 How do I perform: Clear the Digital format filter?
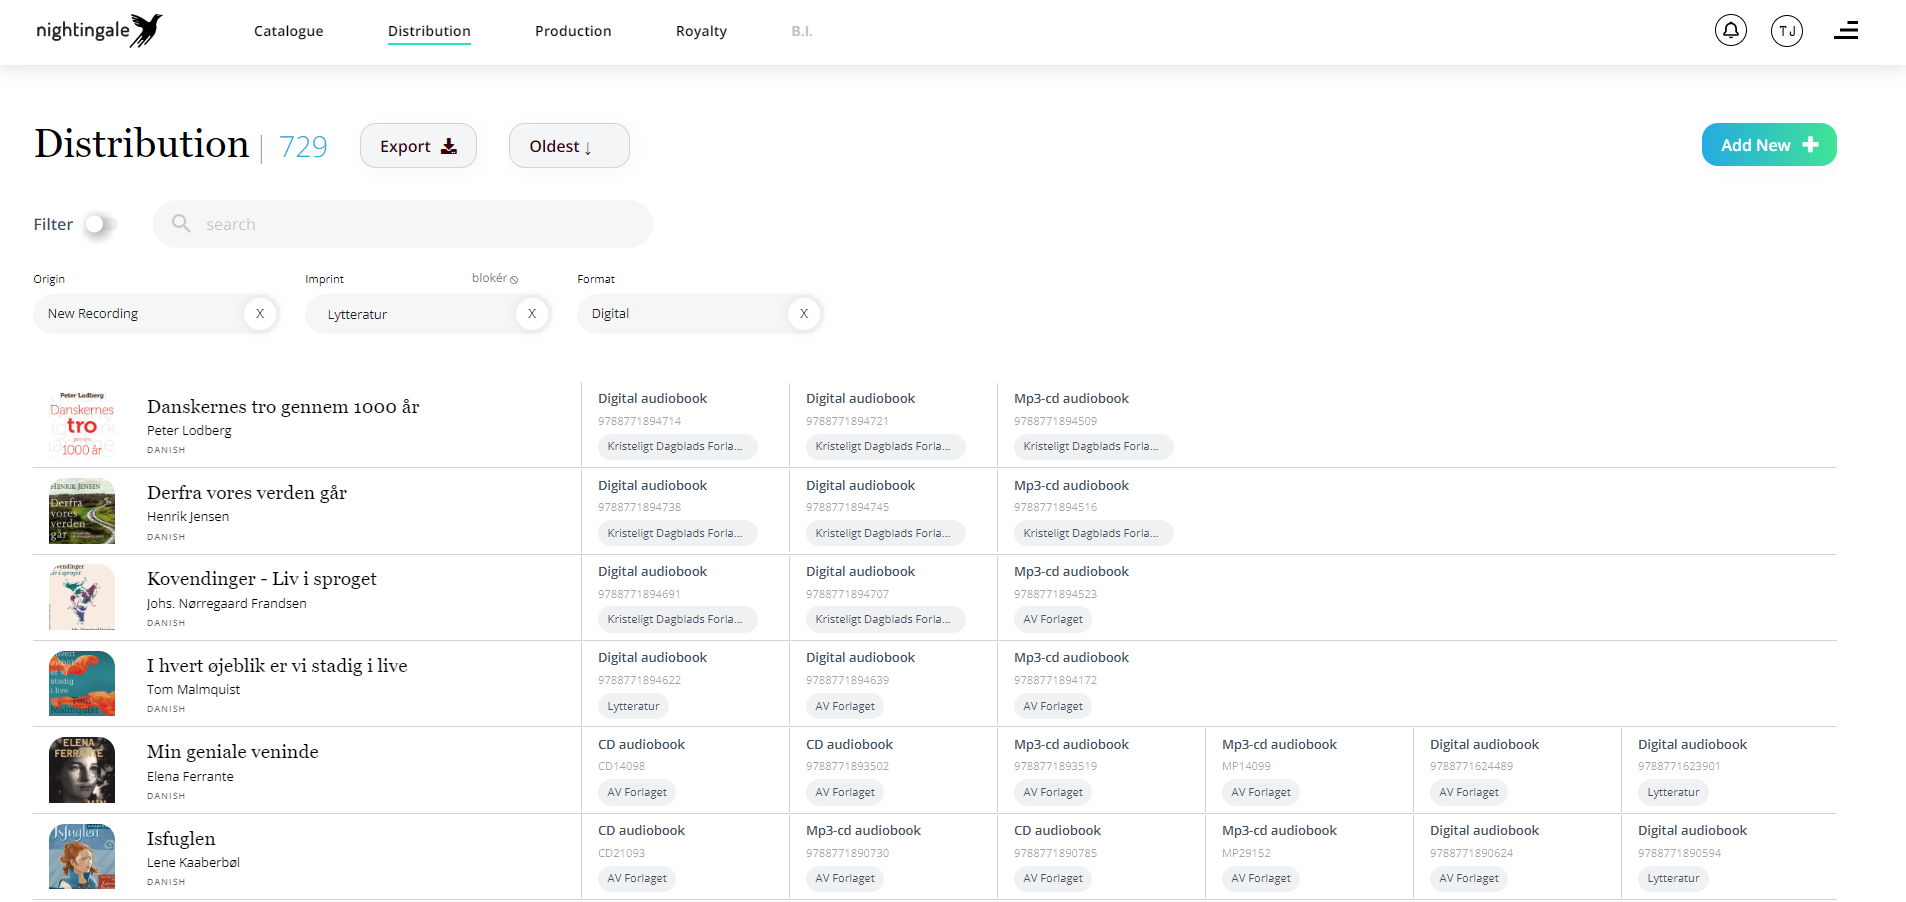[804, 314]
